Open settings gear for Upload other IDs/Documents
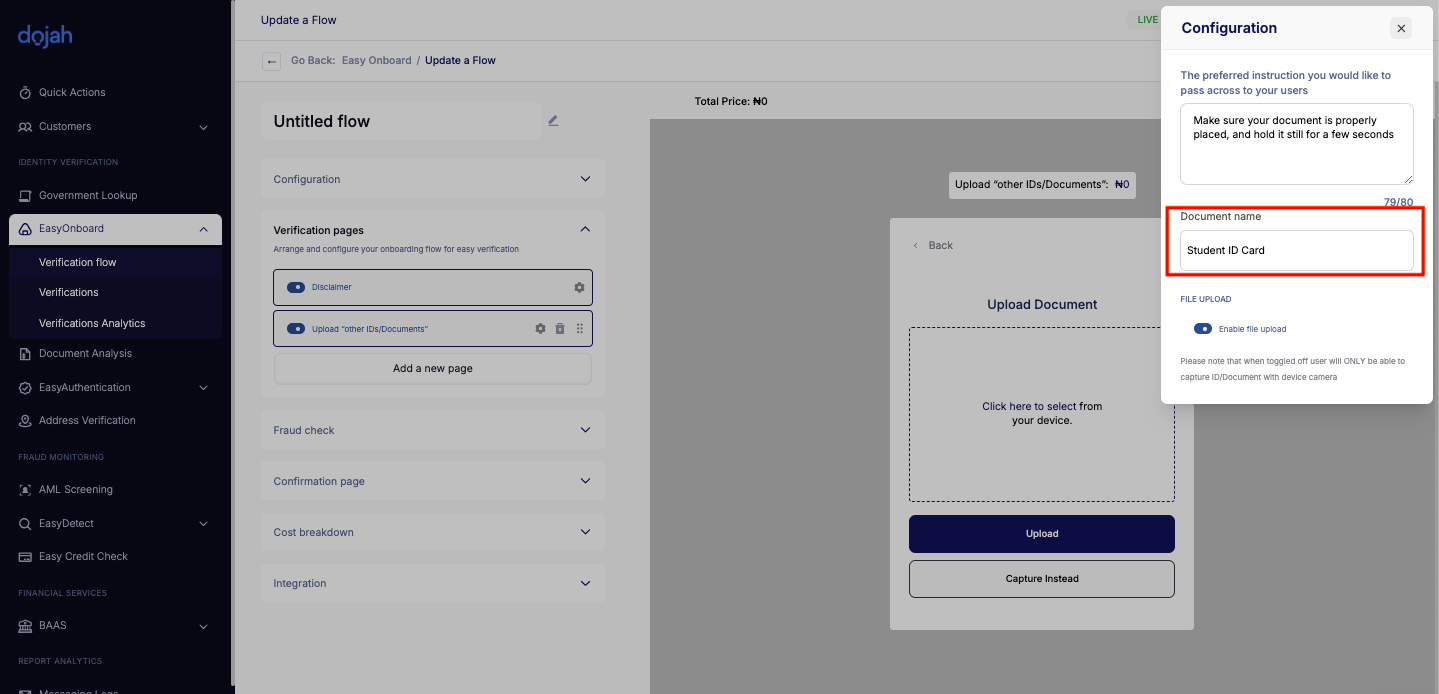The image size is (1439, 694). 541,329
